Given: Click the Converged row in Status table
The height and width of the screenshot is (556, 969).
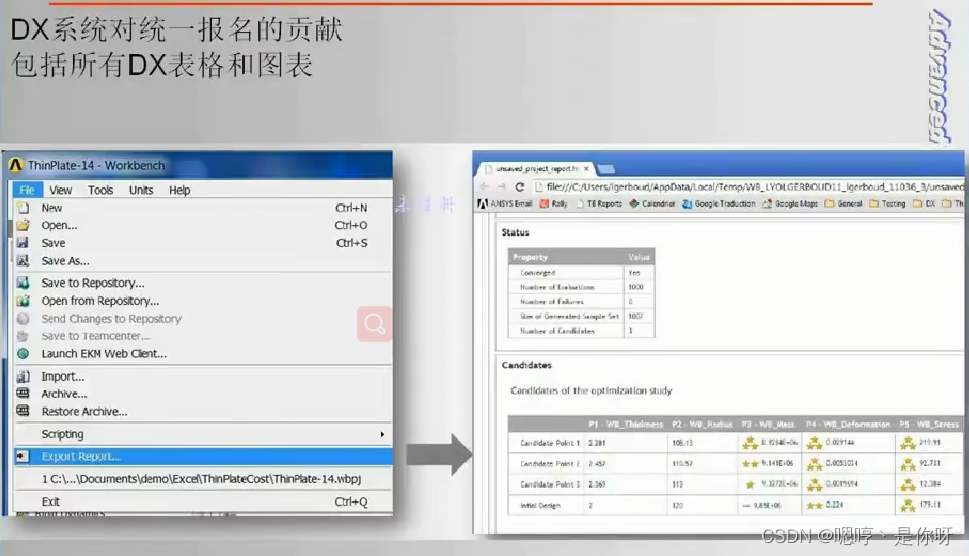Looking at the screenshot, I should click(x=582, y=272).
